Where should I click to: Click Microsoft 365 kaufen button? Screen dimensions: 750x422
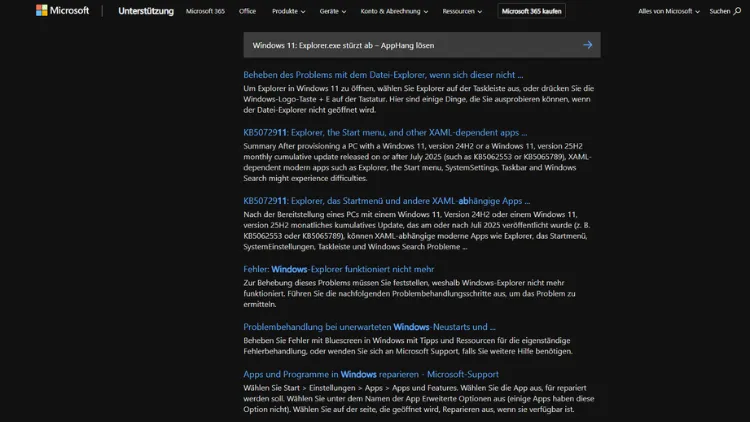click(x=531, y=11)
